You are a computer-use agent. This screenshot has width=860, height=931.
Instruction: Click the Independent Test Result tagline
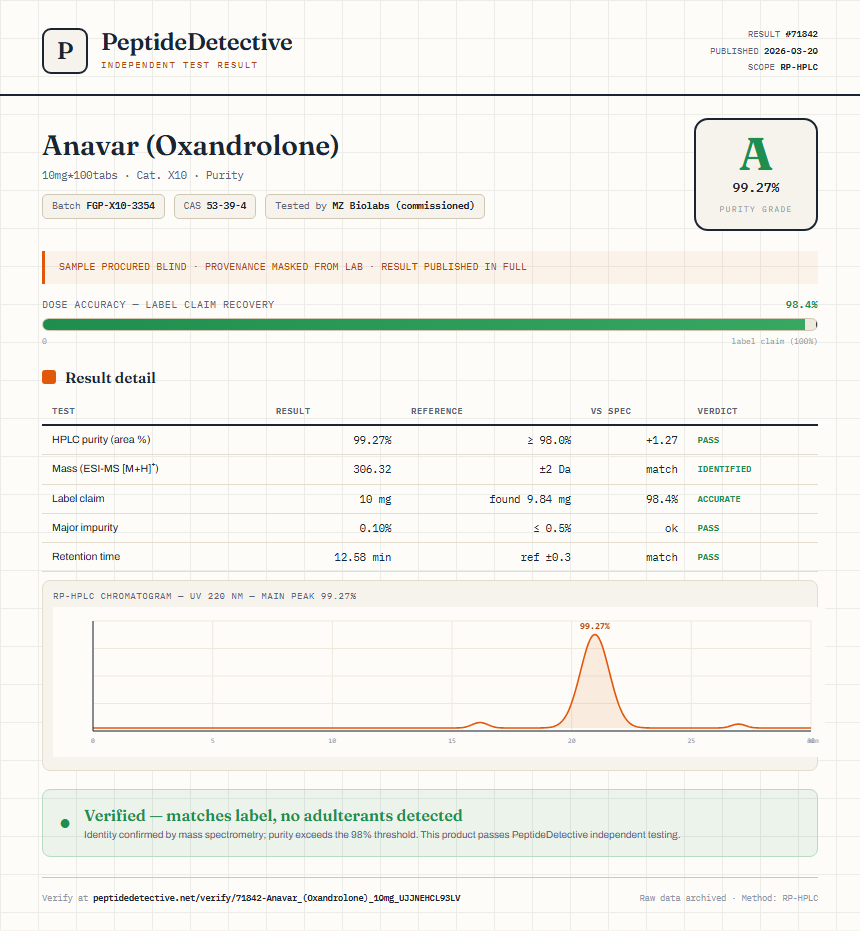point(179,65)
